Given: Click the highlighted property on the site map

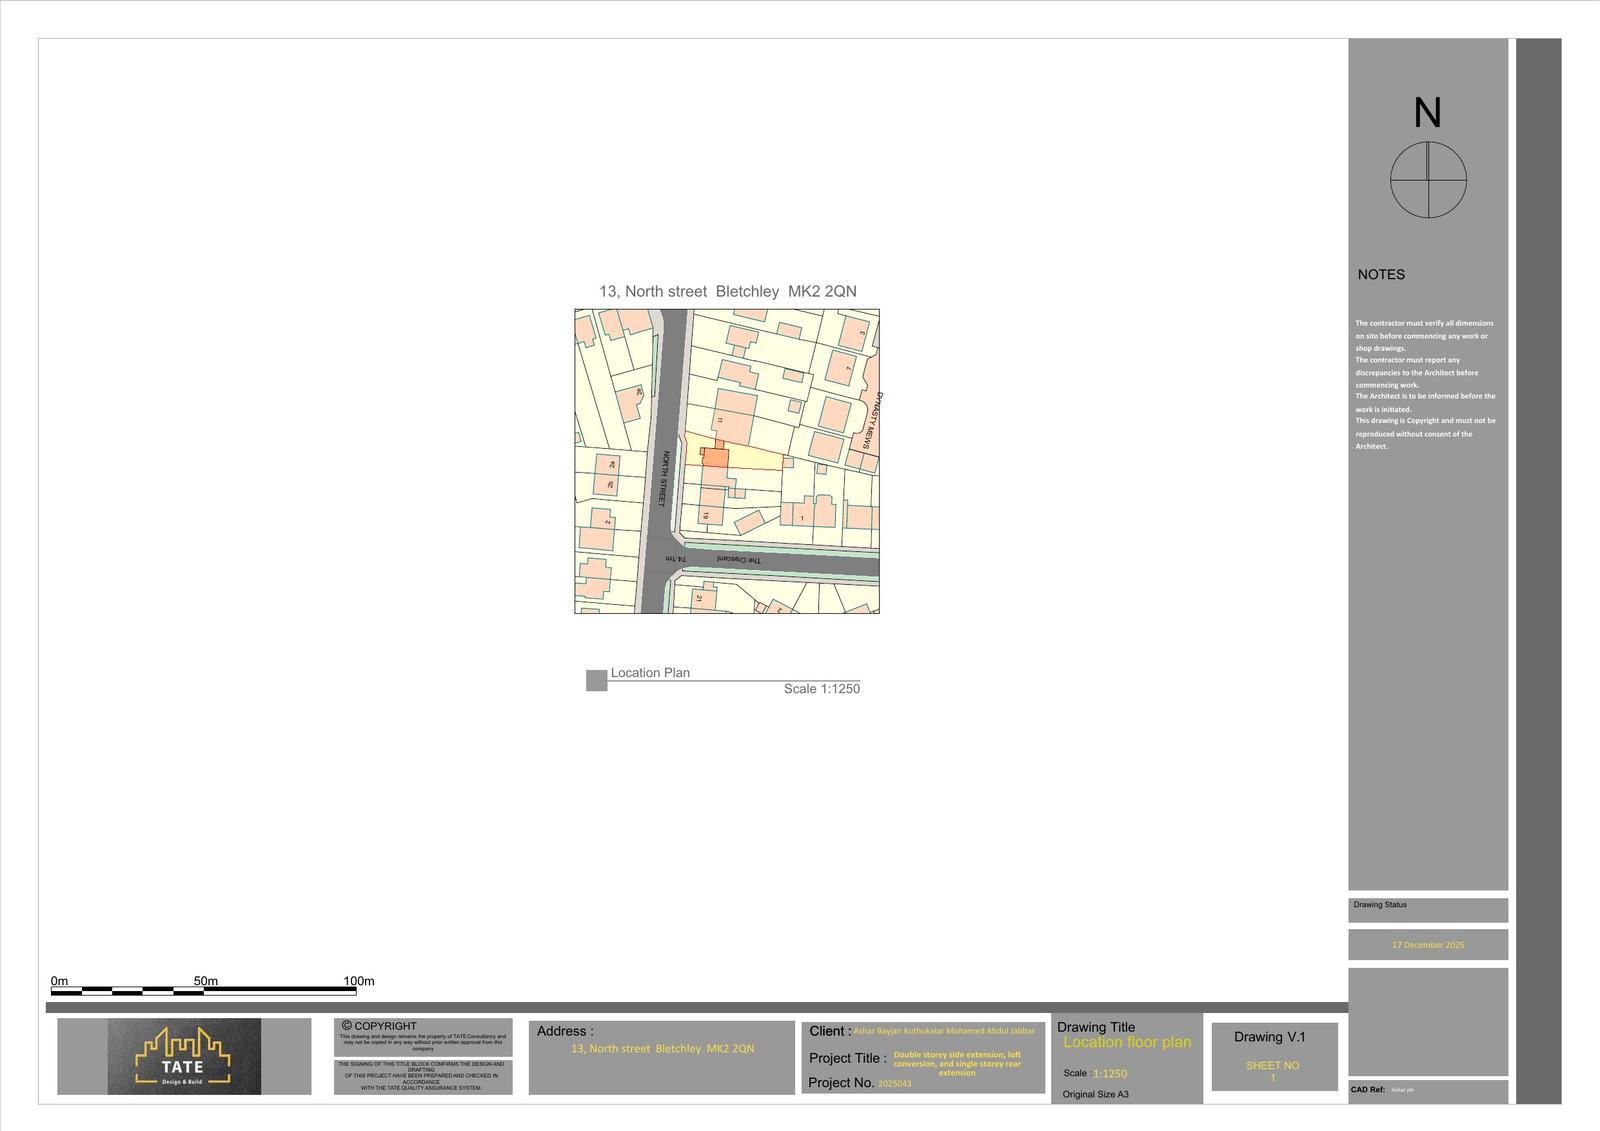Looking at the screenshot, I should pos(716,455).
